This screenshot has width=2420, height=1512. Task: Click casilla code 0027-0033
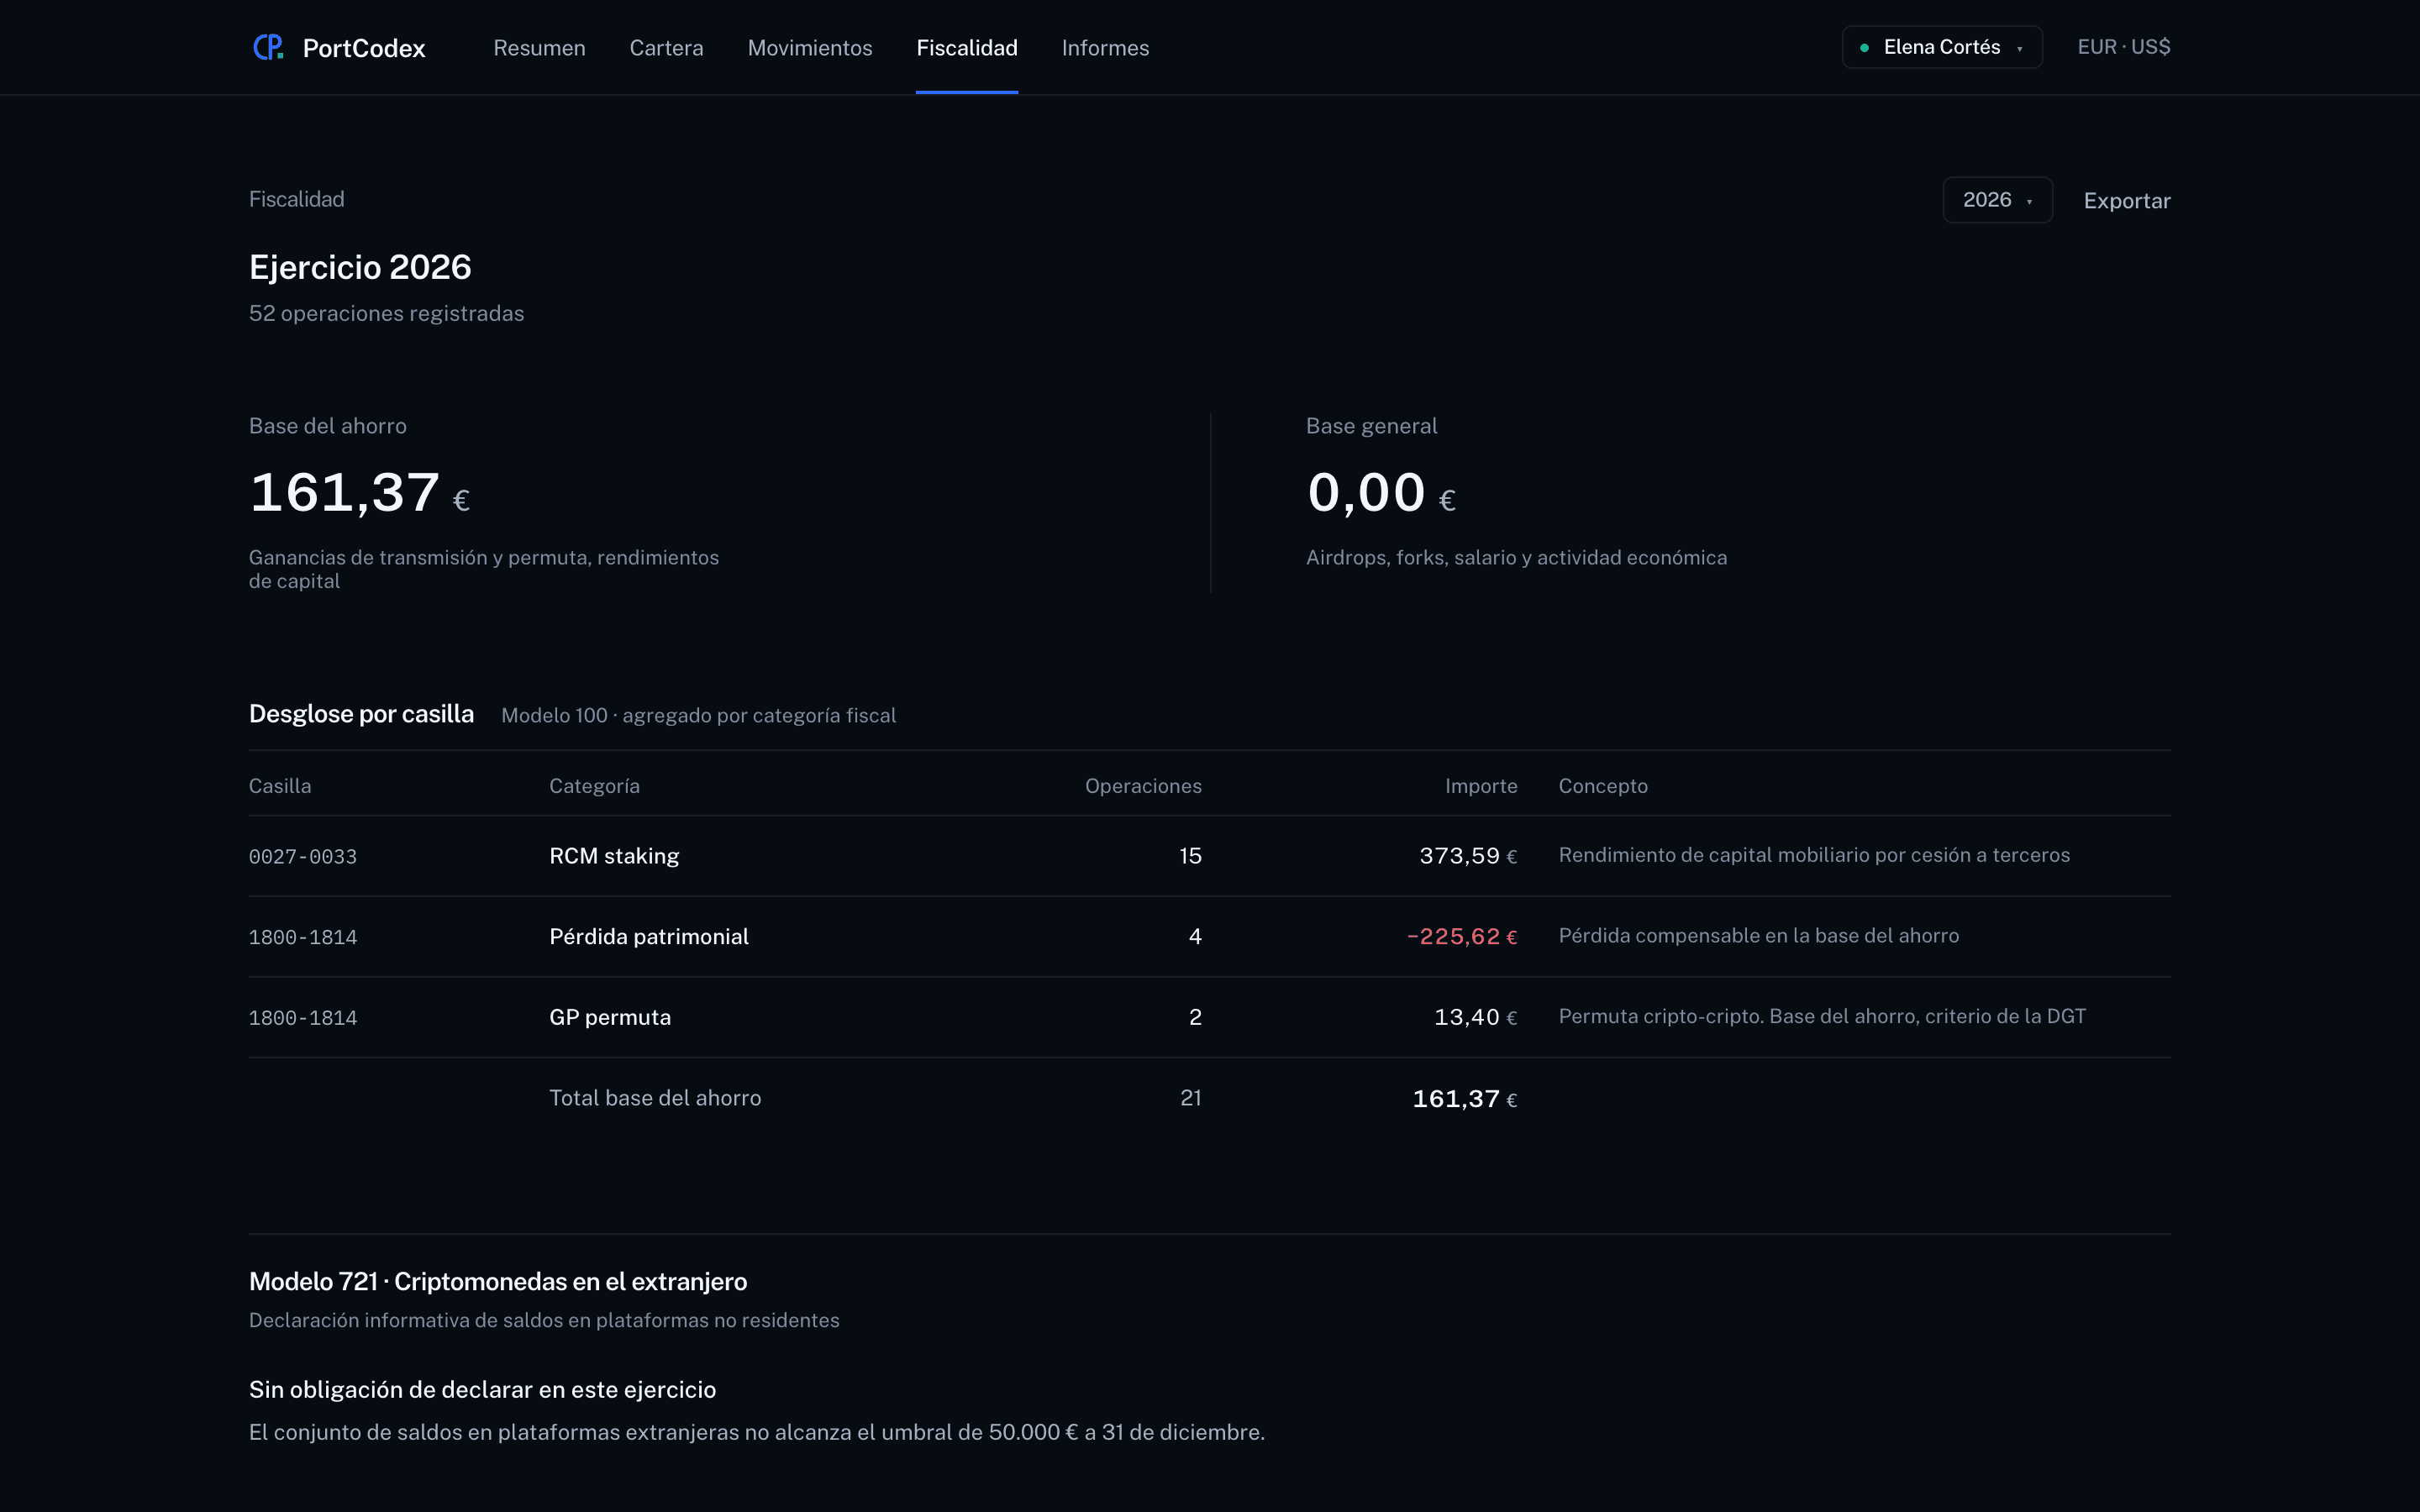(303, 857)
